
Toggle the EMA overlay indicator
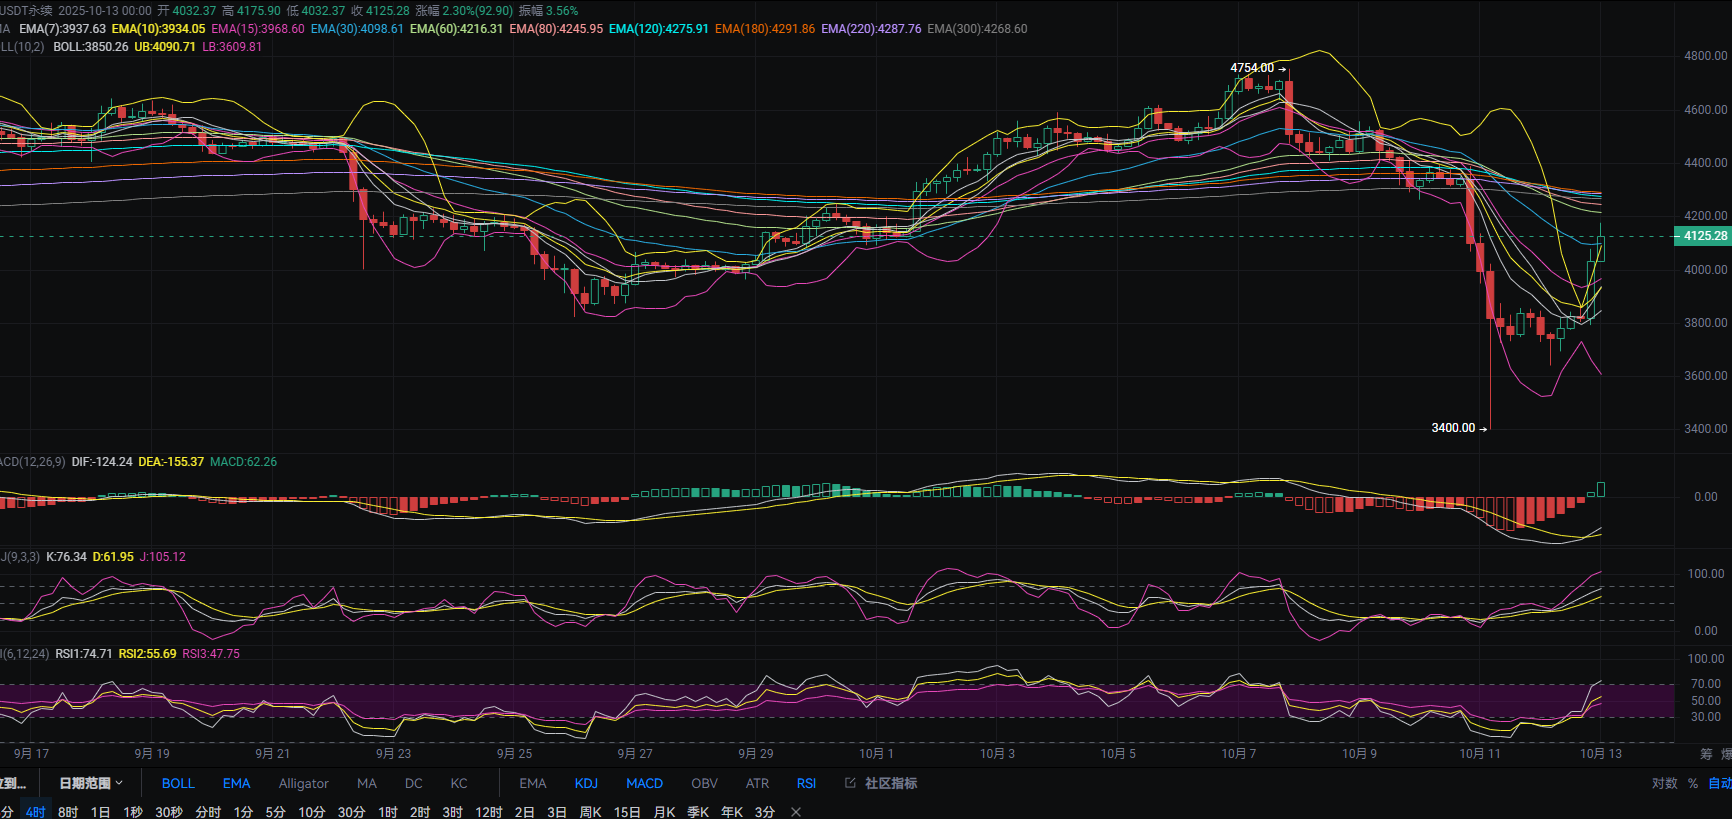236,783
